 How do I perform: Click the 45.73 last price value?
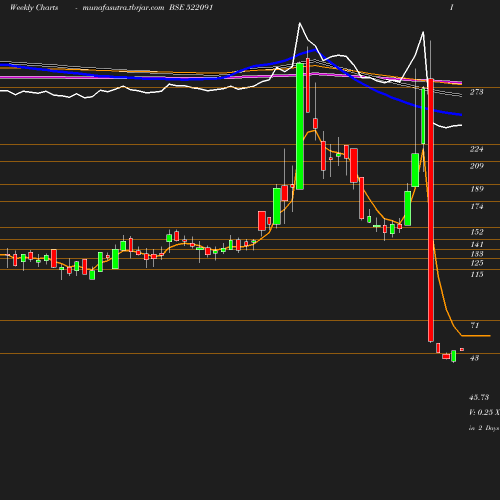[479, 397]
